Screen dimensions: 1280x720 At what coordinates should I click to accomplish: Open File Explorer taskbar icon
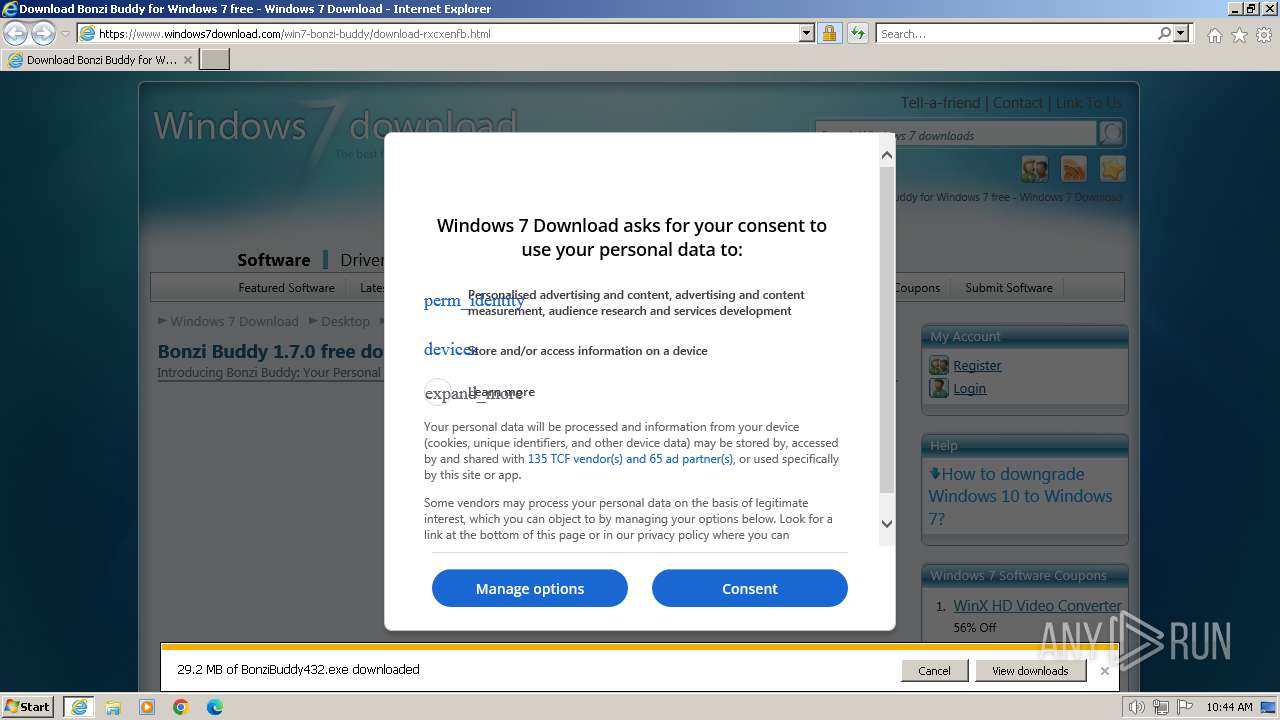tap(113, 707)
